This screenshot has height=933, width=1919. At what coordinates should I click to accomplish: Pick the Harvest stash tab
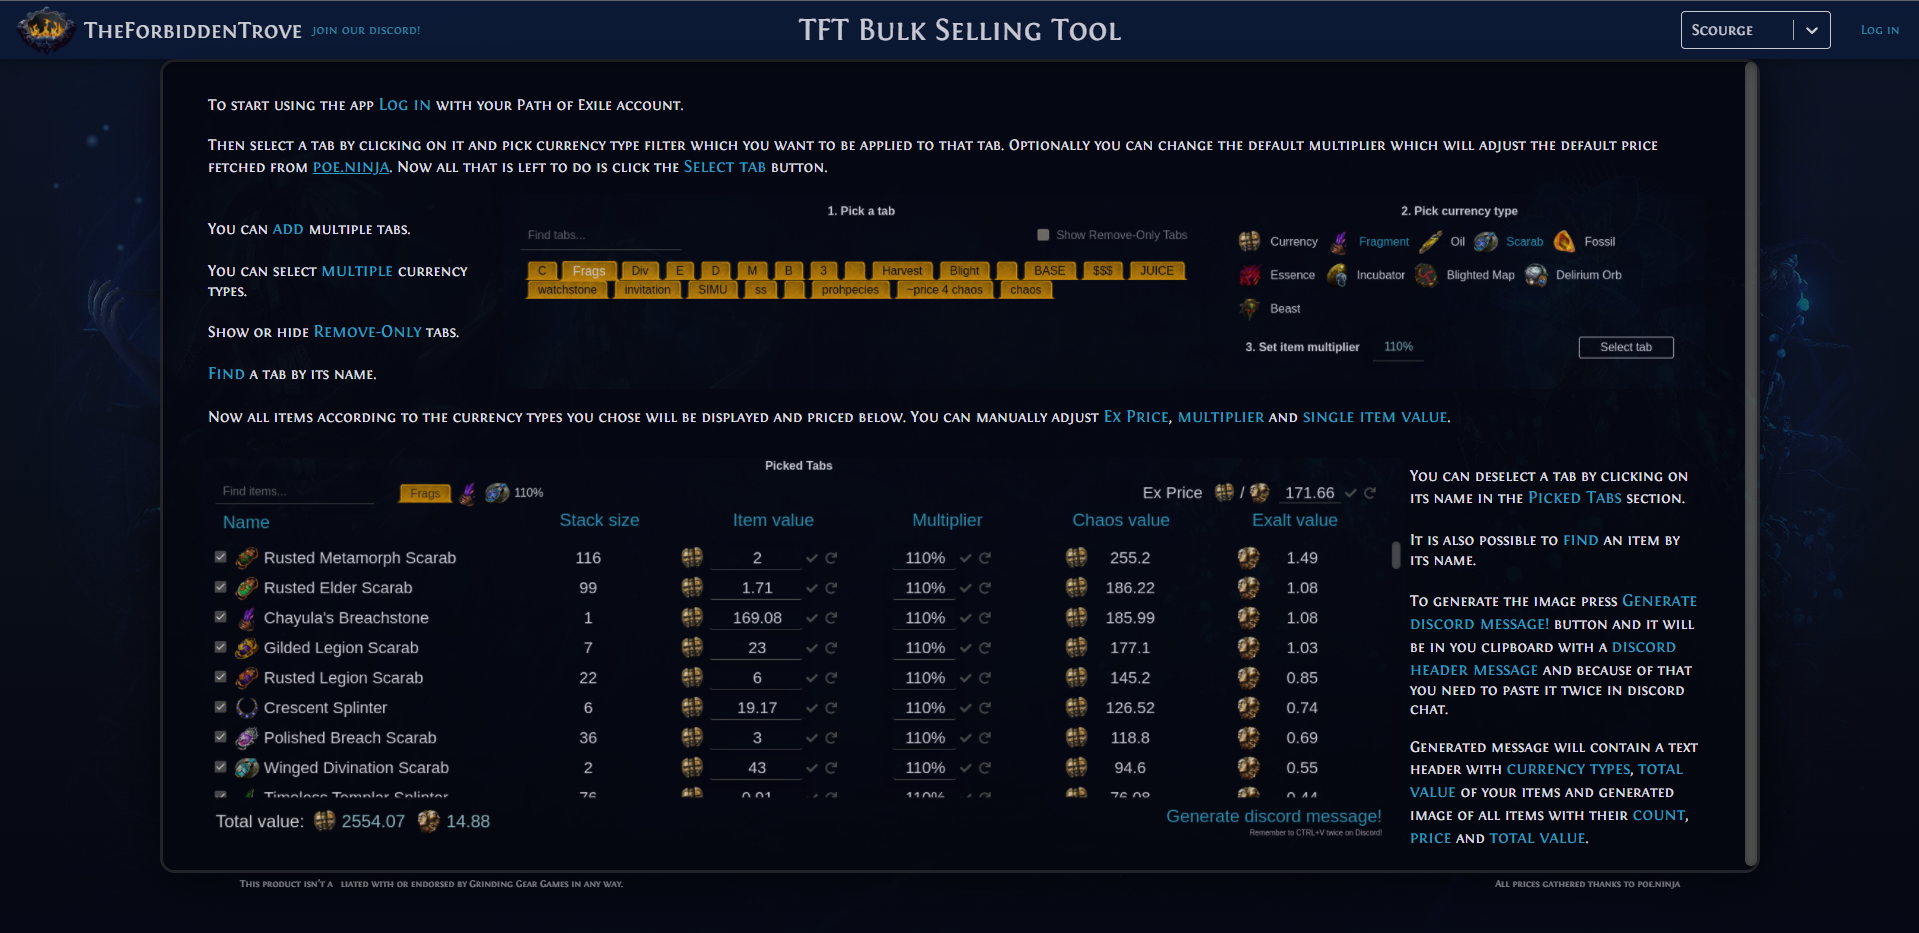(x=902, y=271)
